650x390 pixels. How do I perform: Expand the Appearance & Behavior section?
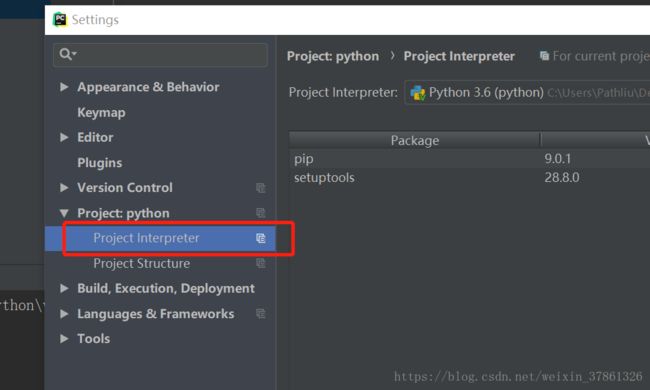click(64, 87)
